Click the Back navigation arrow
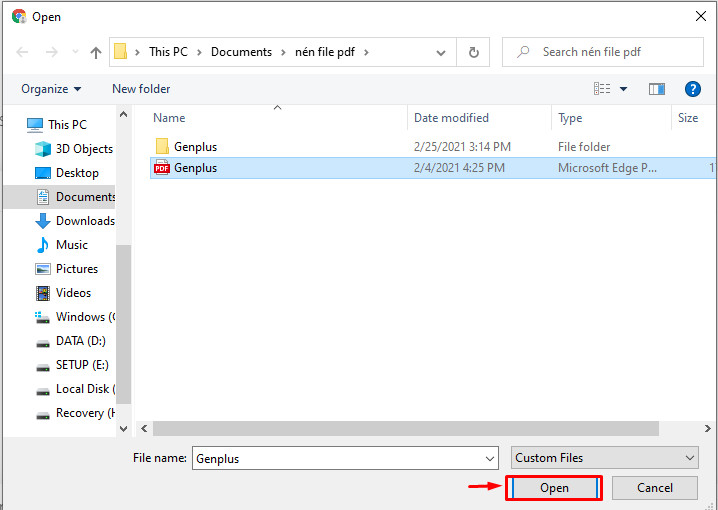The height and width of the screenshot is (510, 718). pos(22,52)
